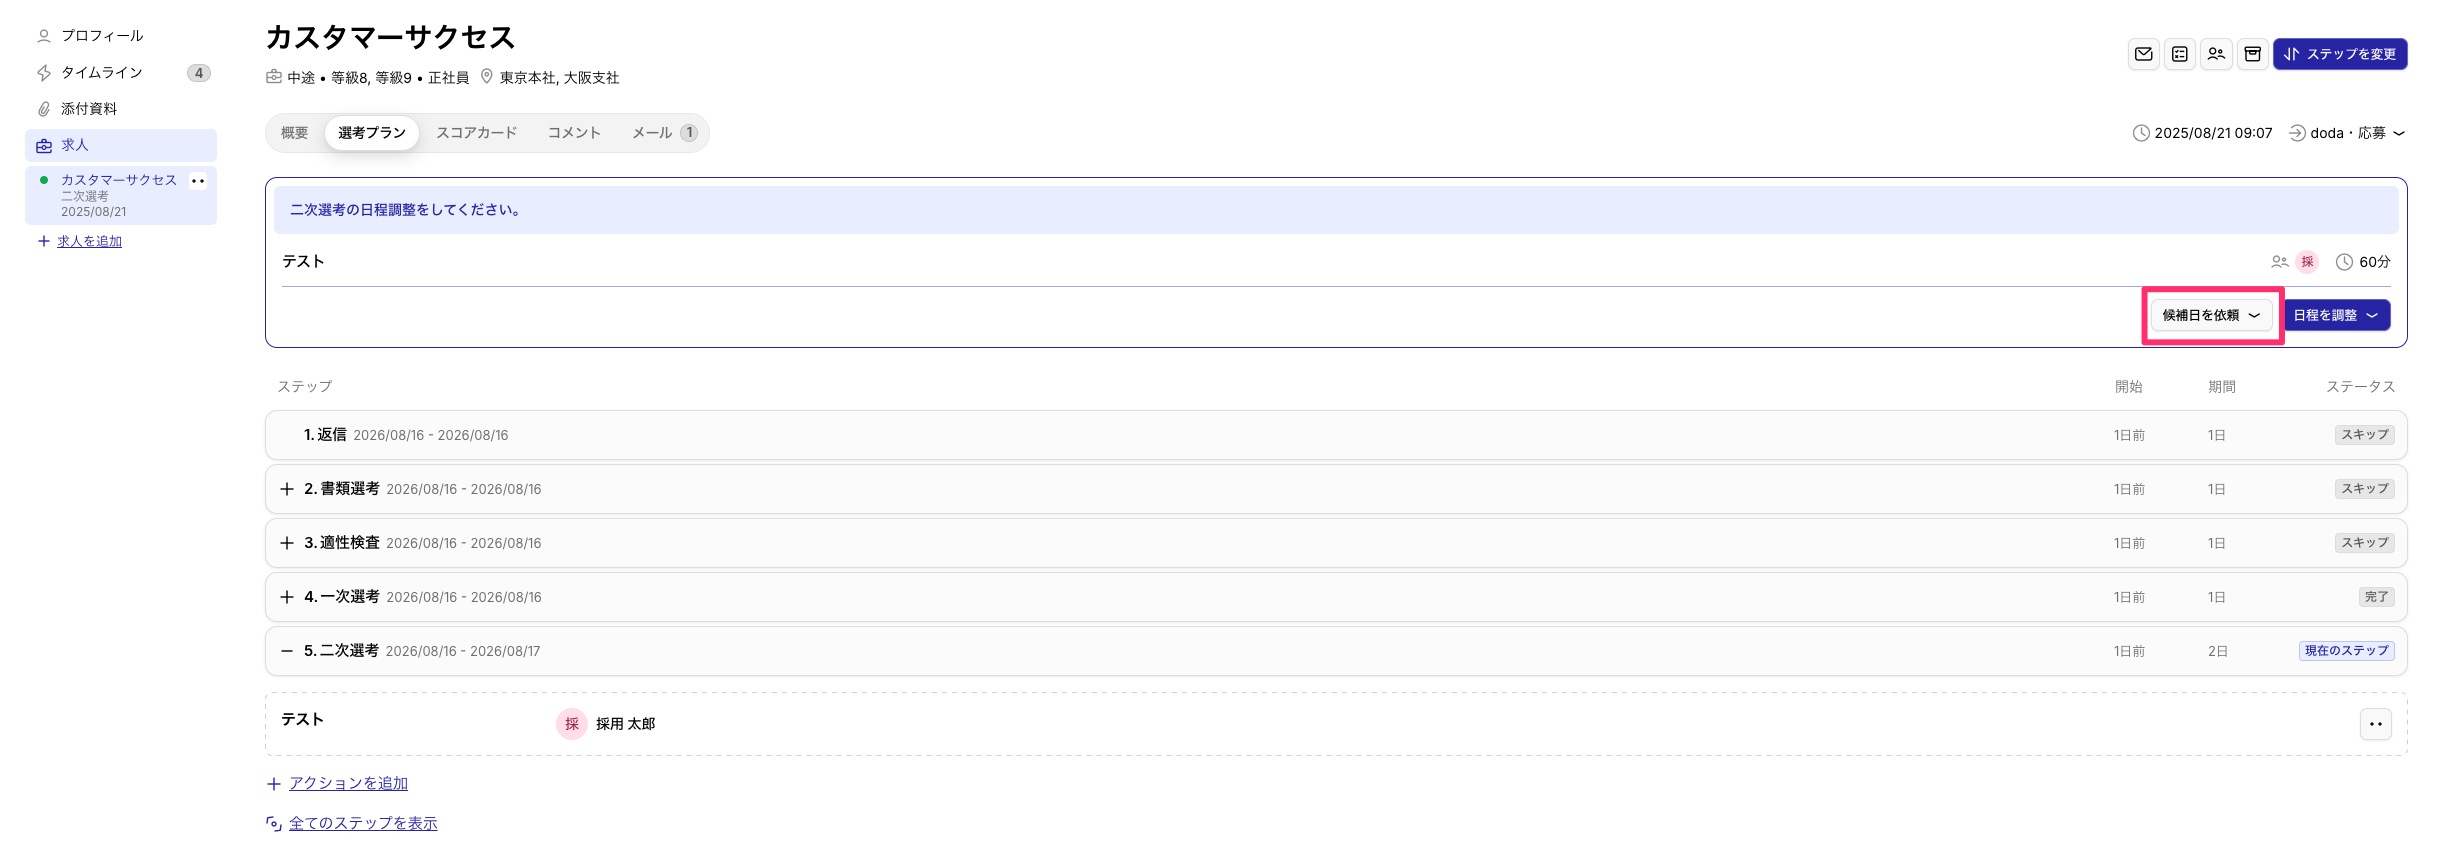Screen dimensions: 2444x864
Task: Click the mail envelope icon button
Action: (x=2143, y=54)
